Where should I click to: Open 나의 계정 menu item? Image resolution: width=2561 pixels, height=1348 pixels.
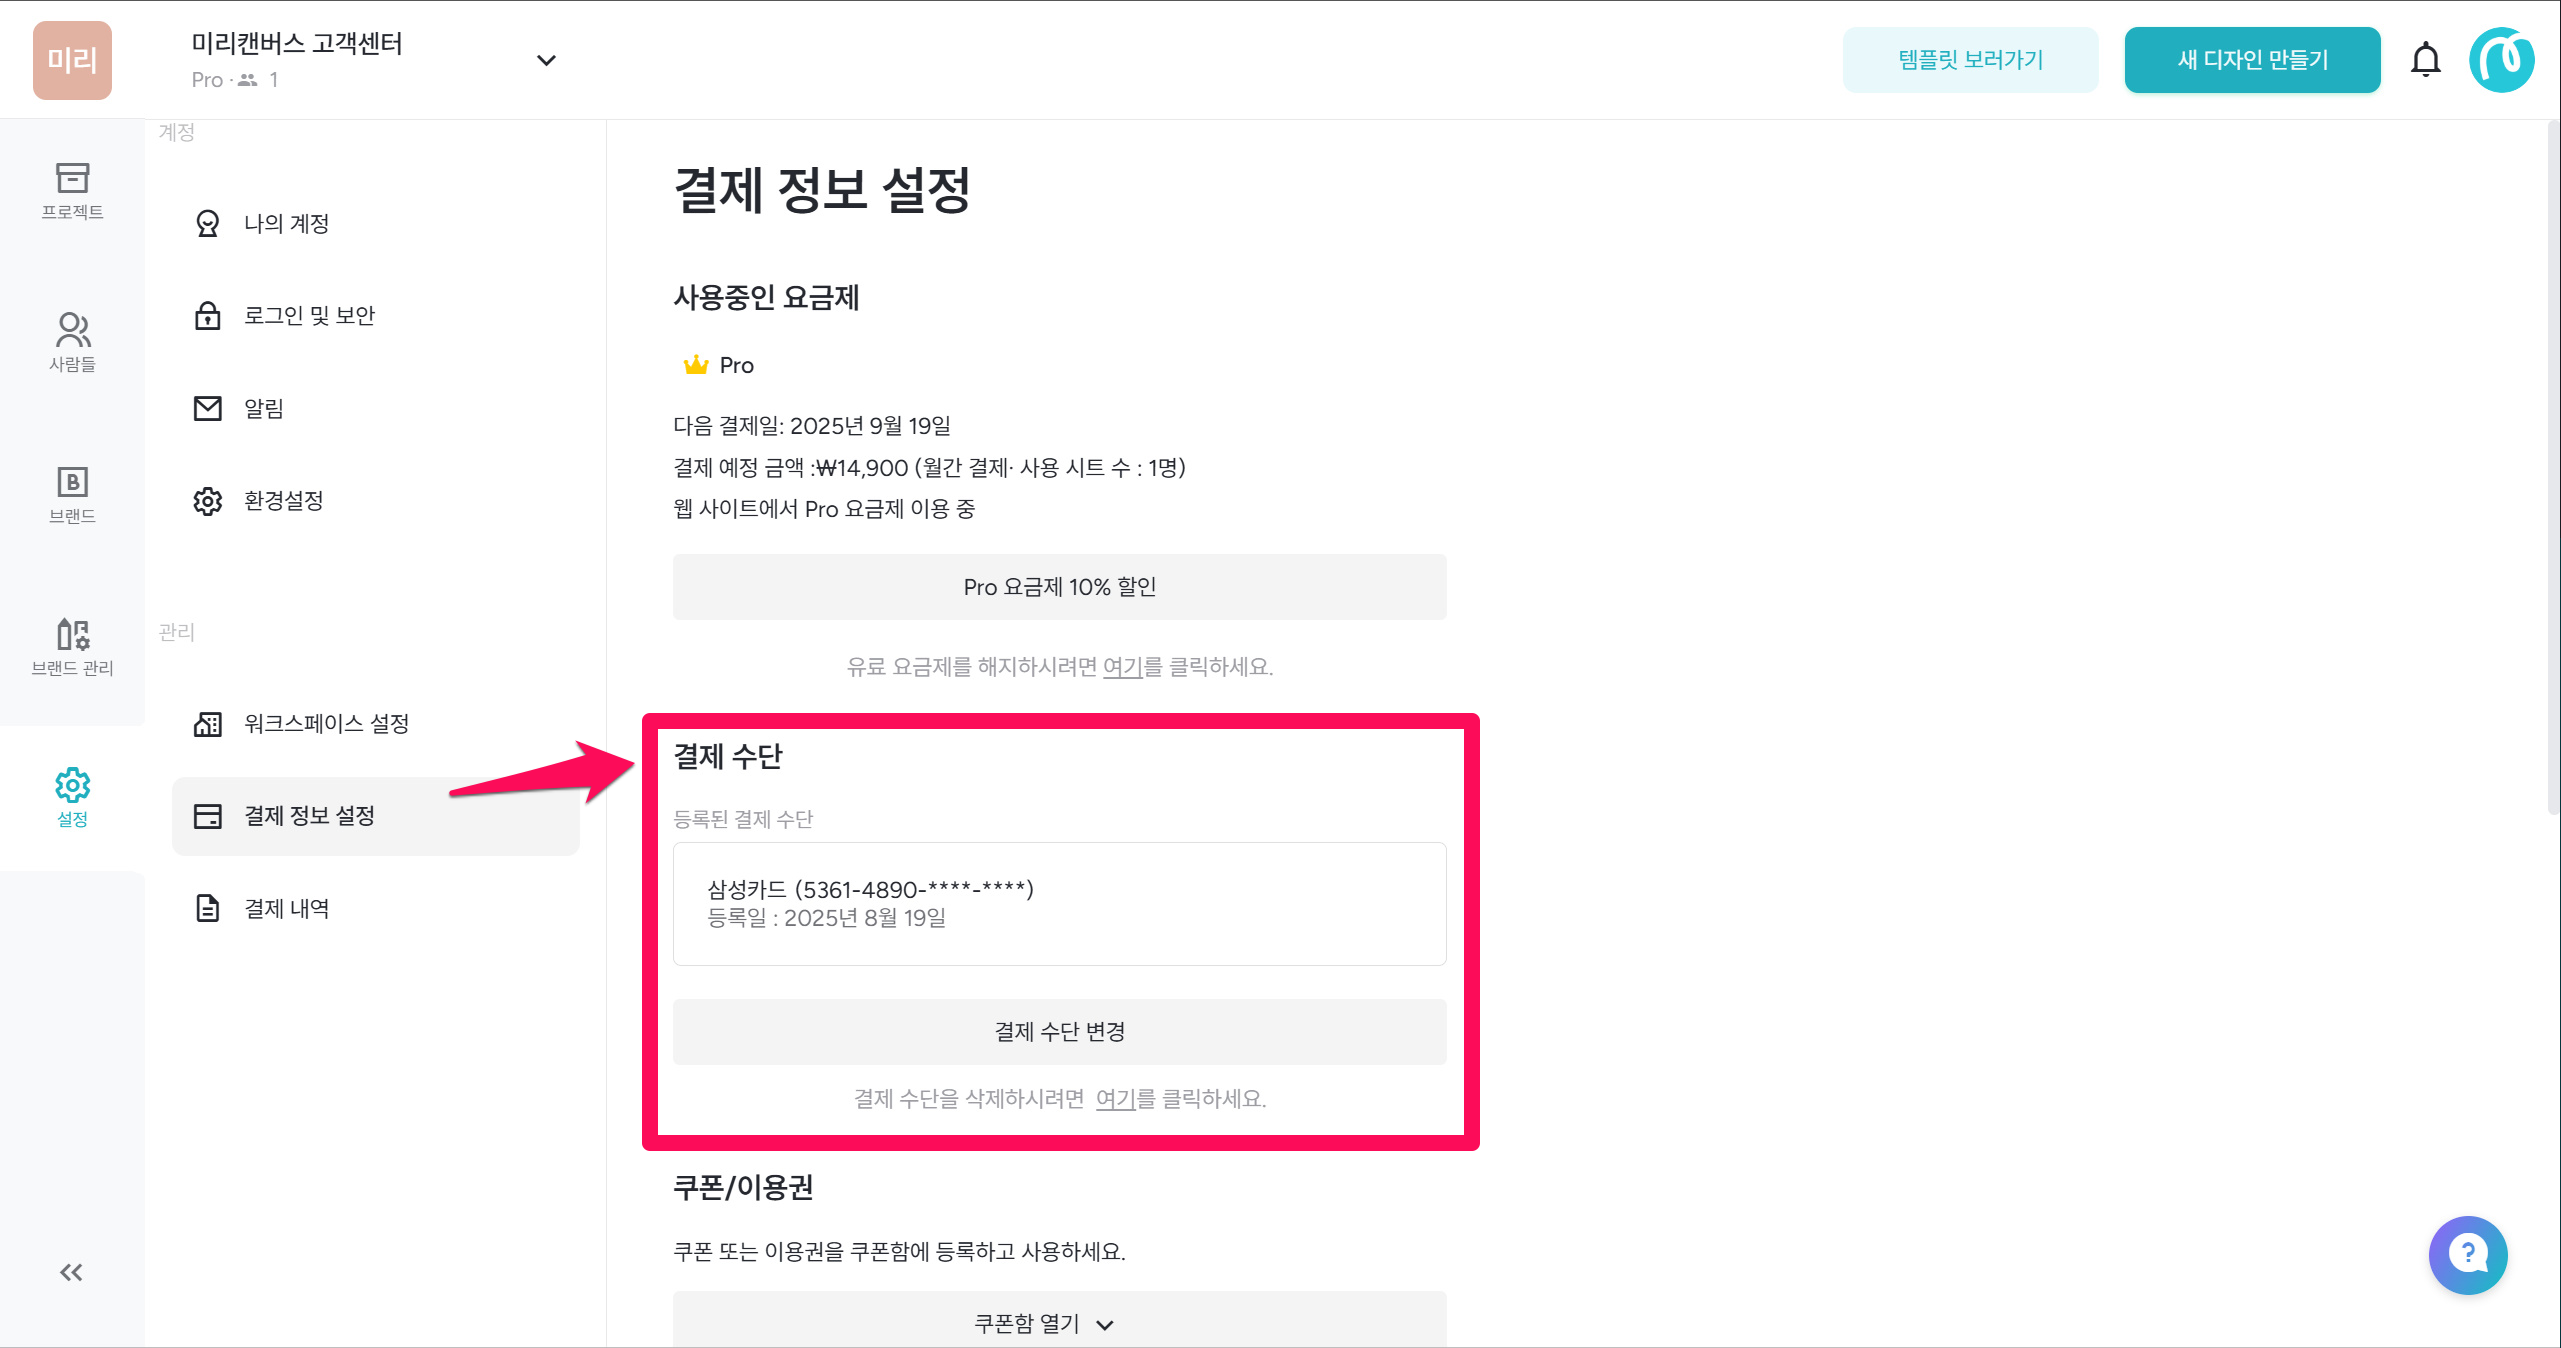click(x=286, y=223)
